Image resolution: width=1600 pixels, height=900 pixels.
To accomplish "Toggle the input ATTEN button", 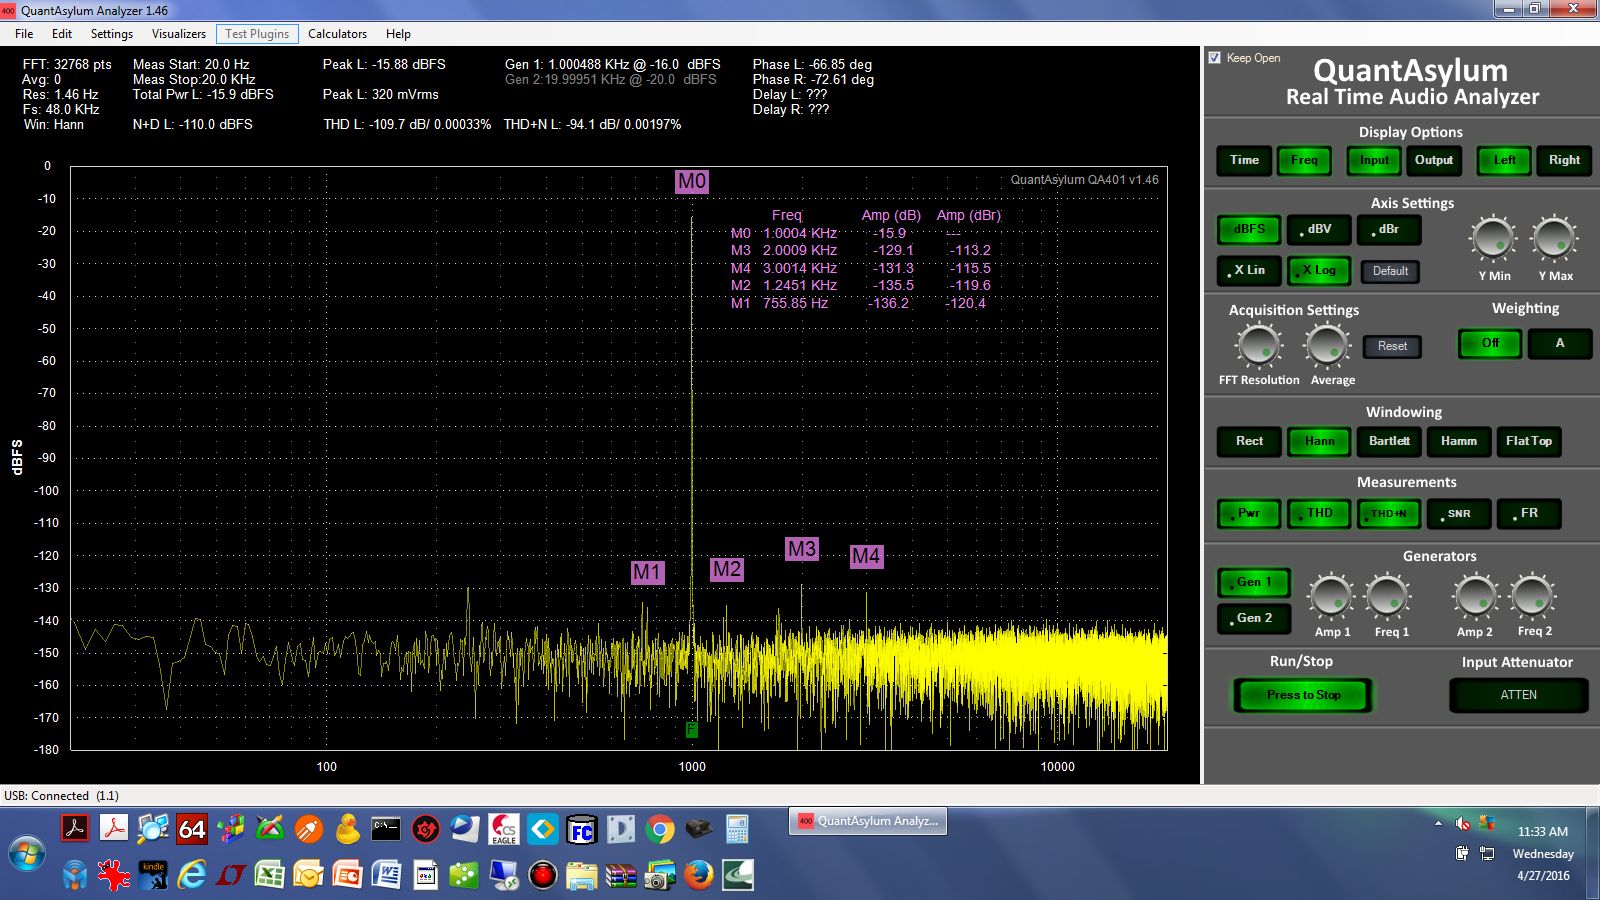I will 1518,695.
